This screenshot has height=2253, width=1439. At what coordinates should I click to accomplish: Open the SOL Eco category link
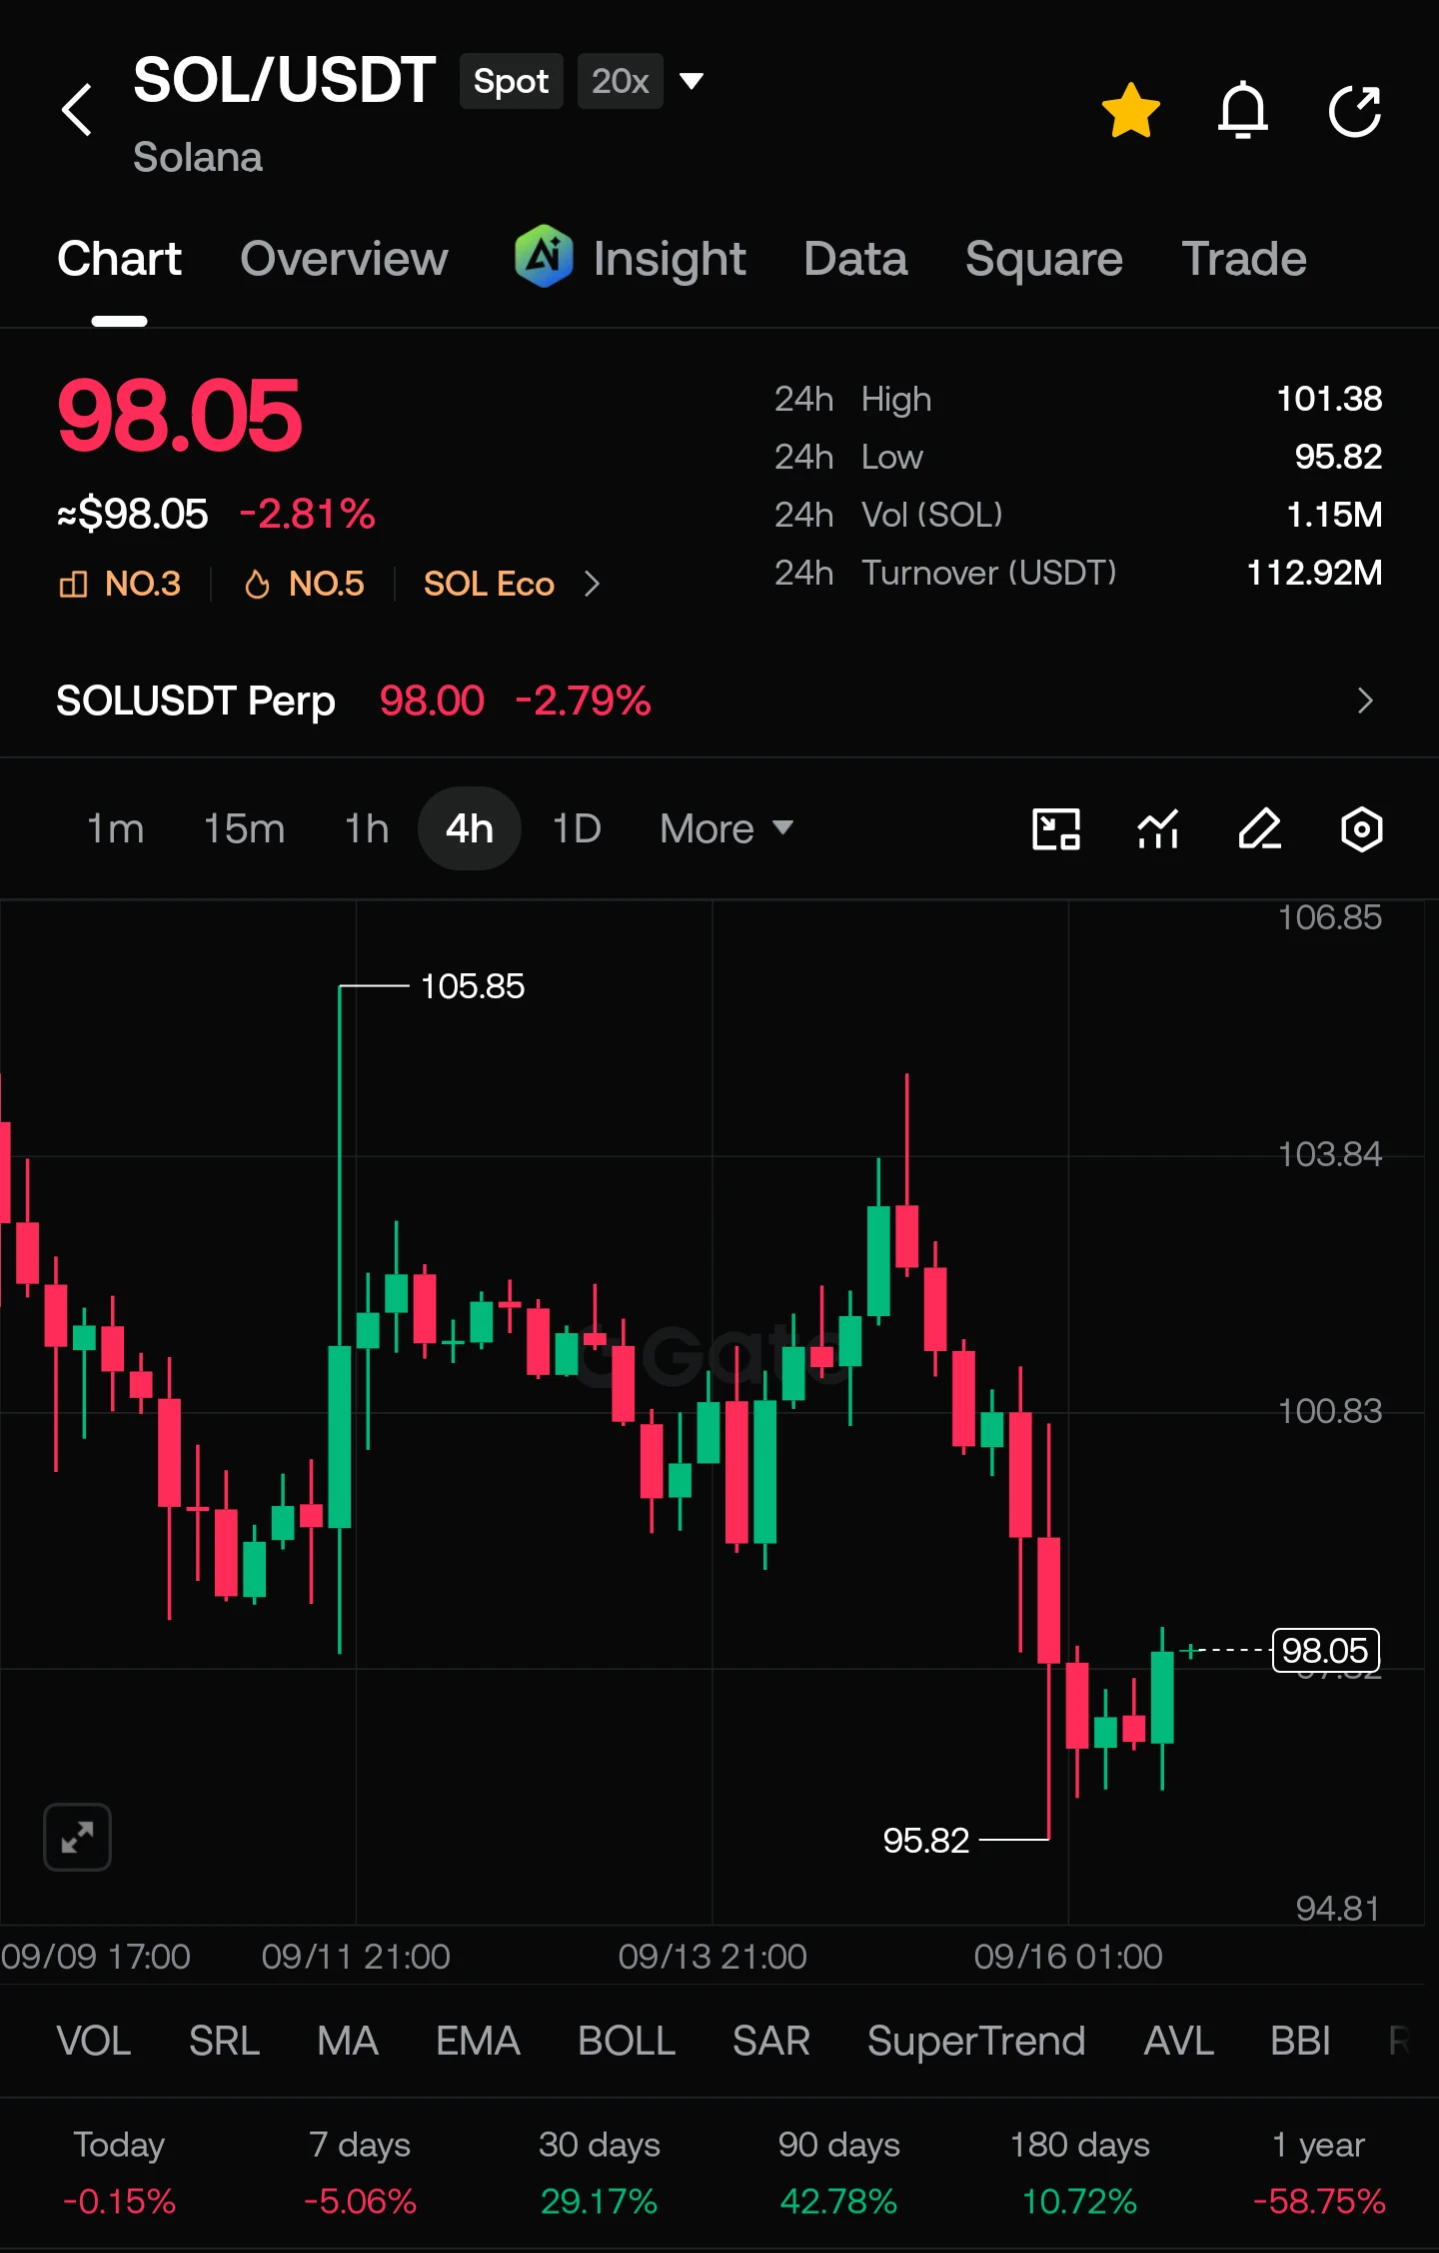pyautogui.click(x=489, y=584)
